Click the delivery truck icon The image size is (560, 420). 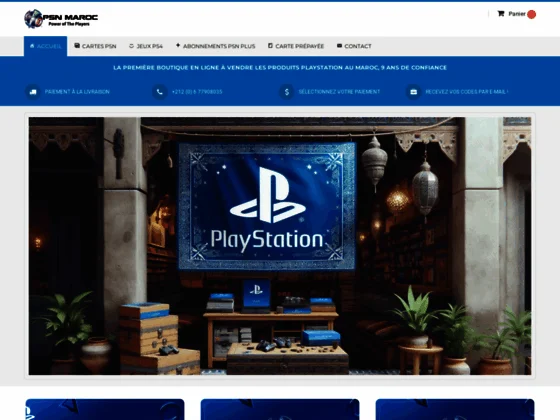33,92
